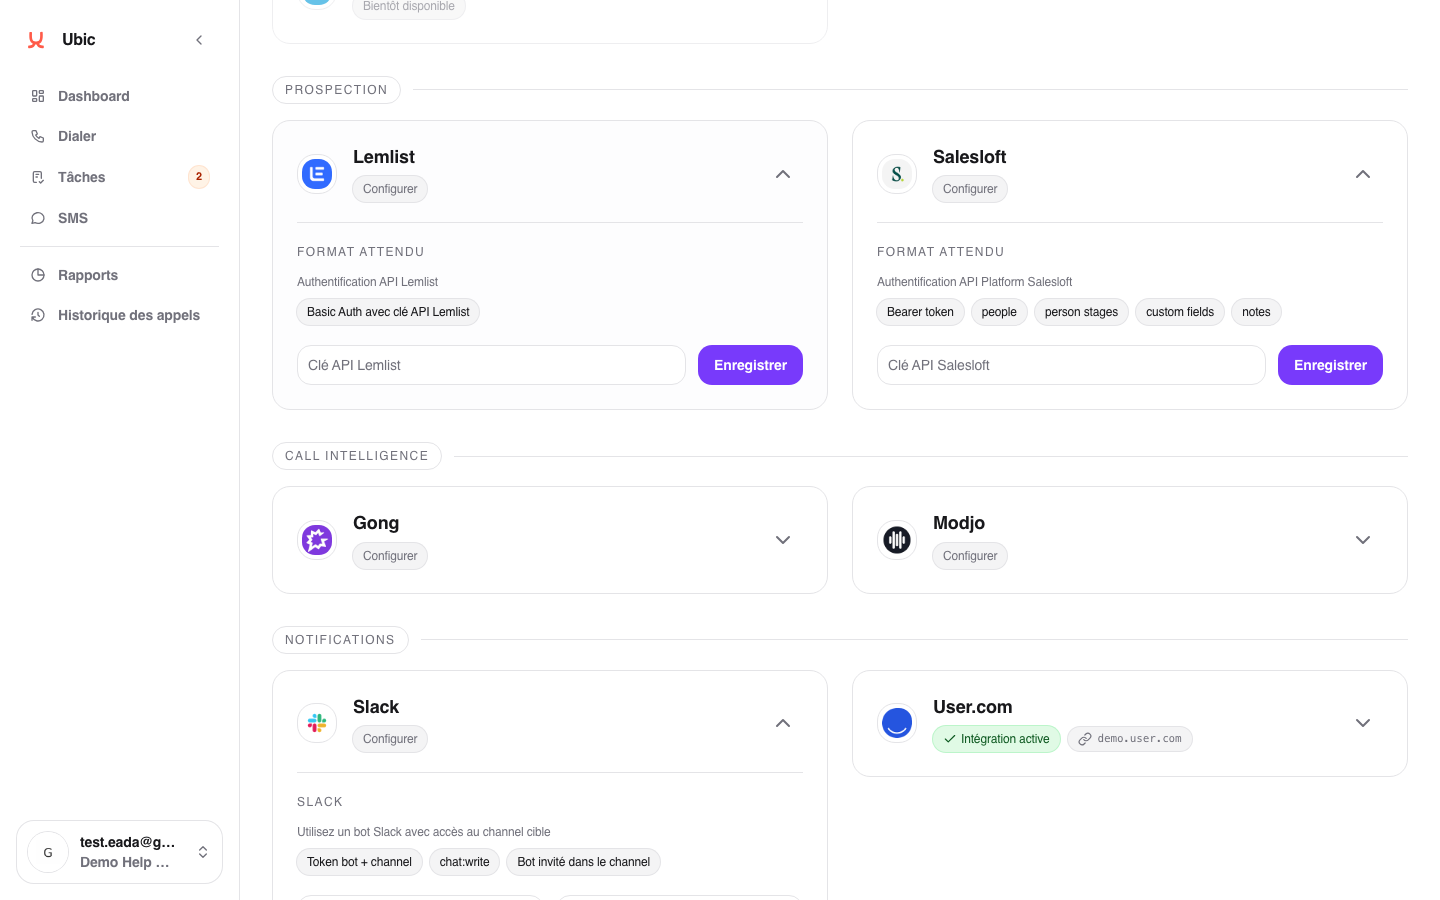Screen dimensions: 1440x900
Task: Click the demo.user.com domain tag
Action: pyautogui.click(x=1130, y=739)
